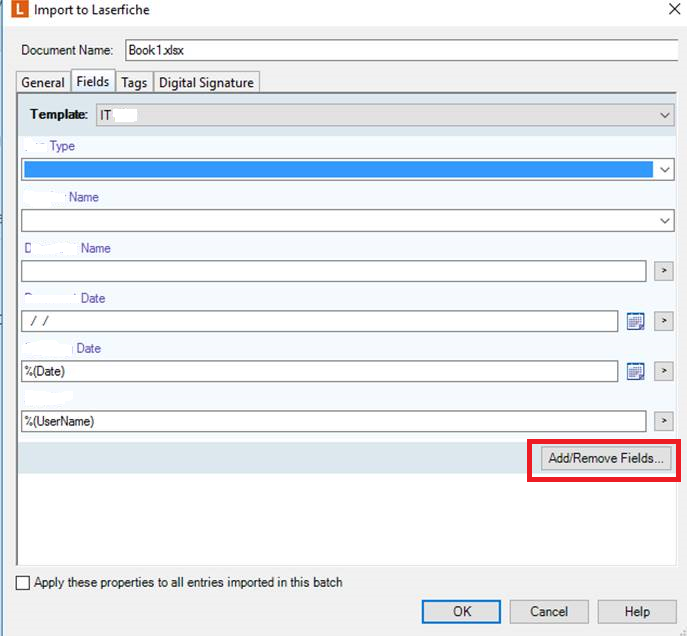This screenshot has width=687, height=636.
Task: Open calendar picker beside the %(Date) field
Action: click(635, 371)
